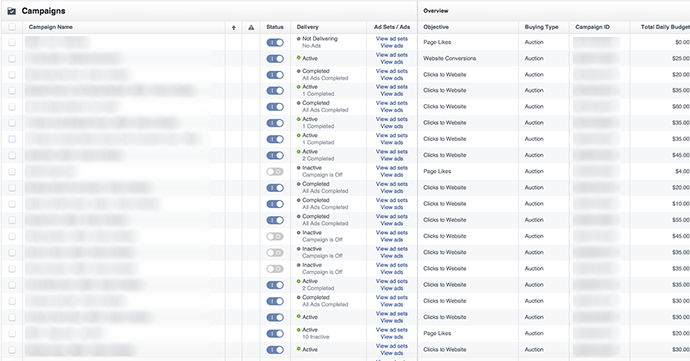View ads of the $55.00 budget campaign
690x361 pixels.
click(x=392, y=224)
